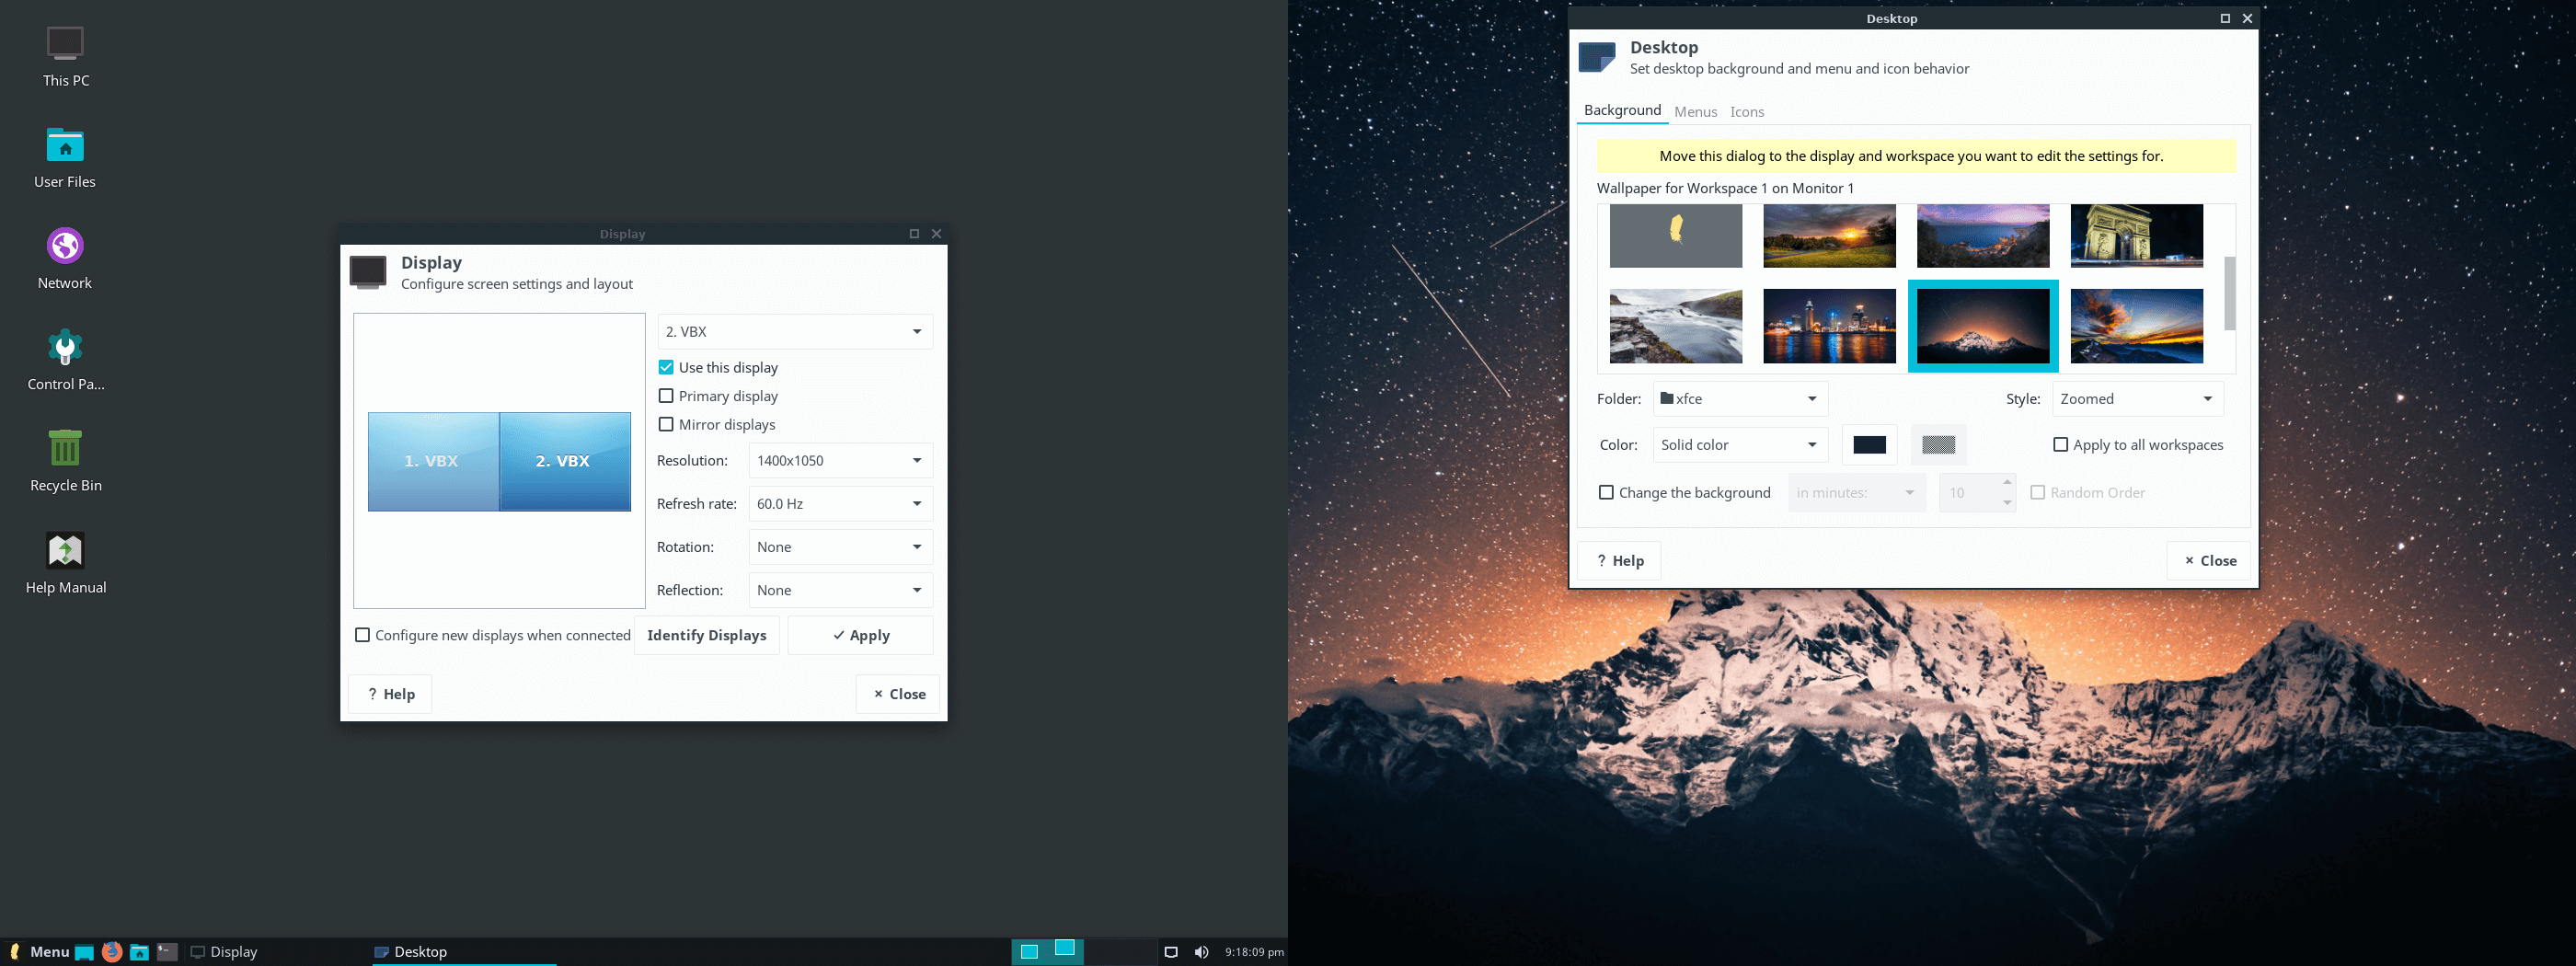Enable Apply to all workspaces
The image size is (2576, 966).
2060,445
